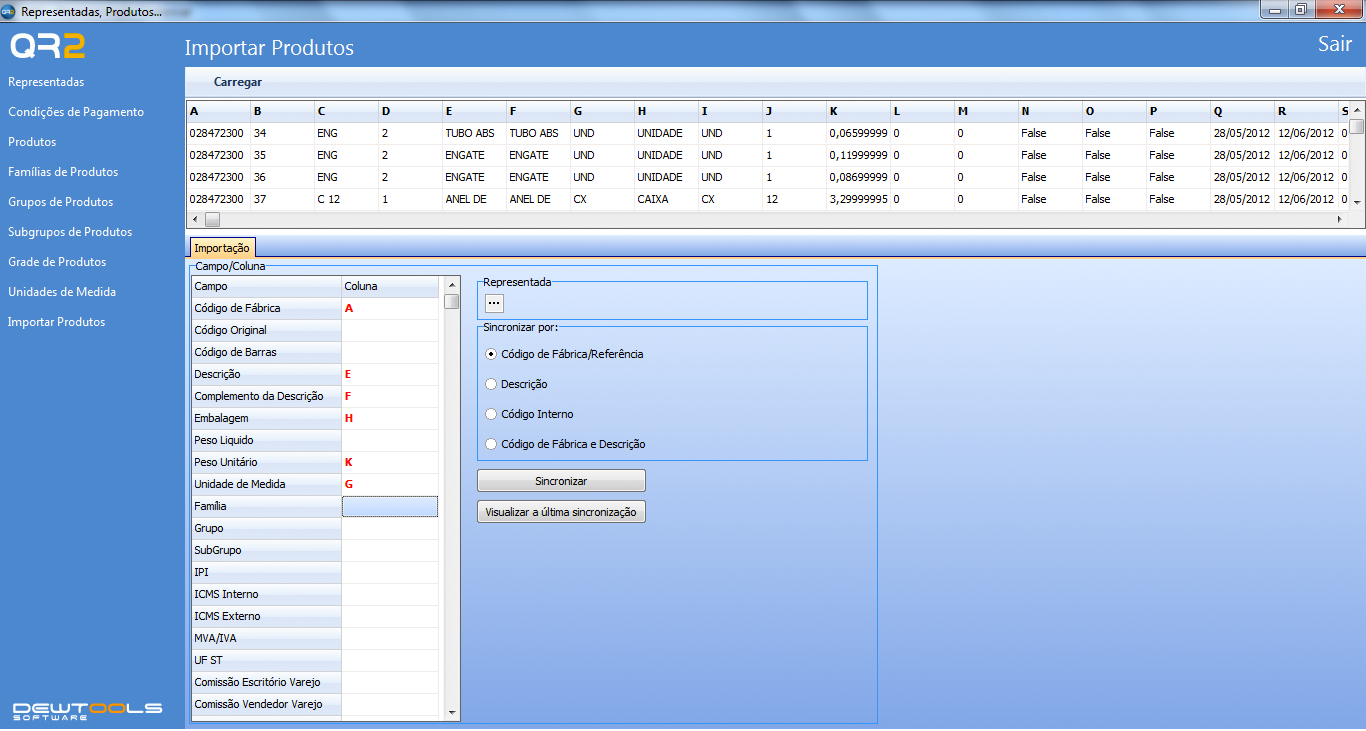
Task: Click the Coluna cell for Código Original
Action: pyautogui.click(x=390, y=330)
